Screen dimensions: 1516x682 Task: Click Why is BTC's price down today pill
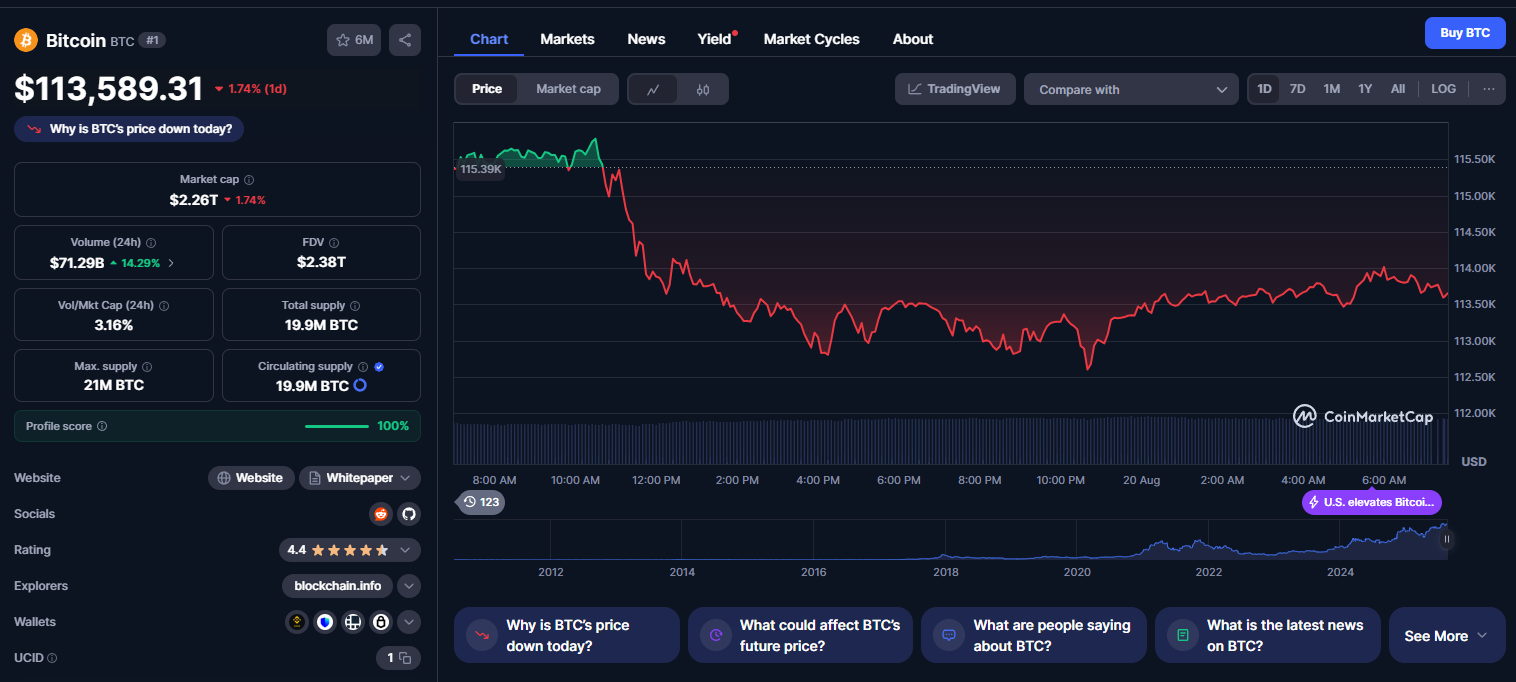tap(129, 129)
